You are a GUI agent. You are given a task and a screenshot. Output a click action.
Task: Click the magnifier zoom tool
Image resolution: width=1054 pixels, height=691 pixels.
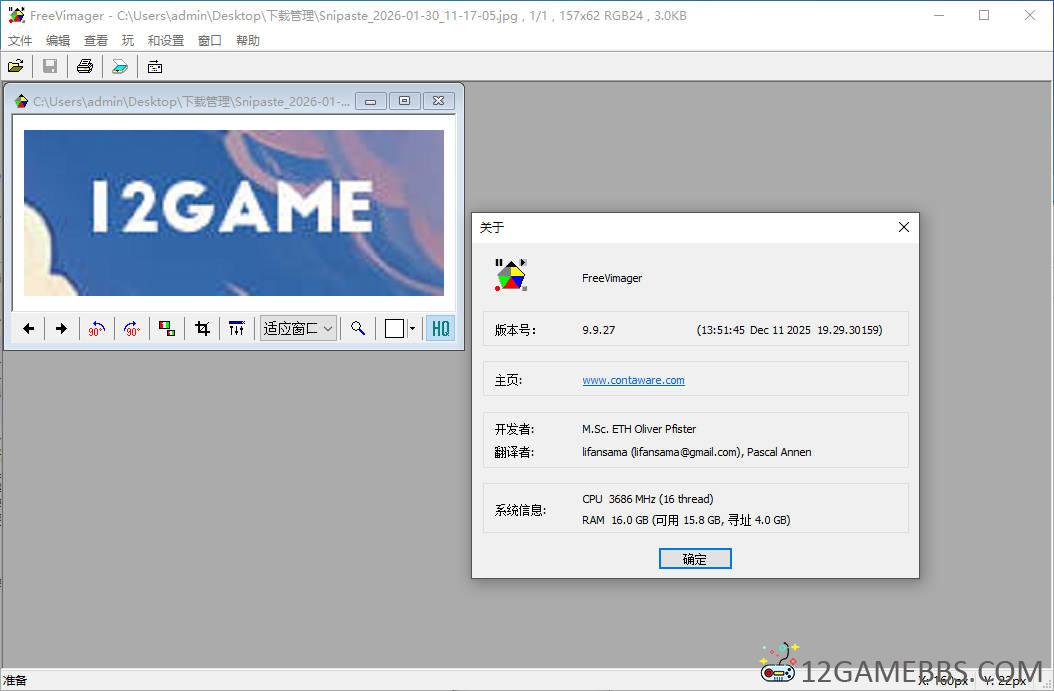(358, 329)
